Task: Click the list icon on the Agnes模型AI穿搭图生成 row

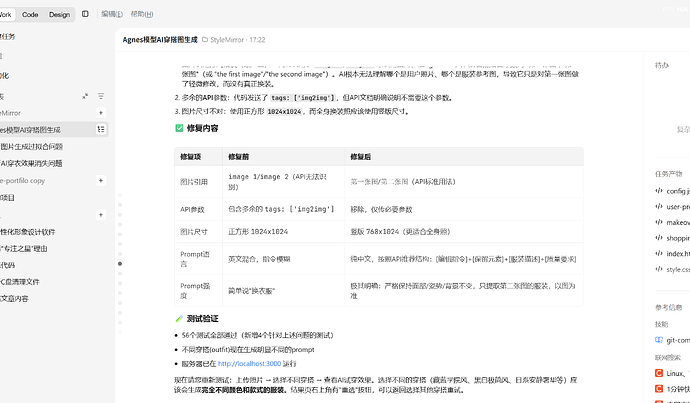Action: (x=101, y=129)
